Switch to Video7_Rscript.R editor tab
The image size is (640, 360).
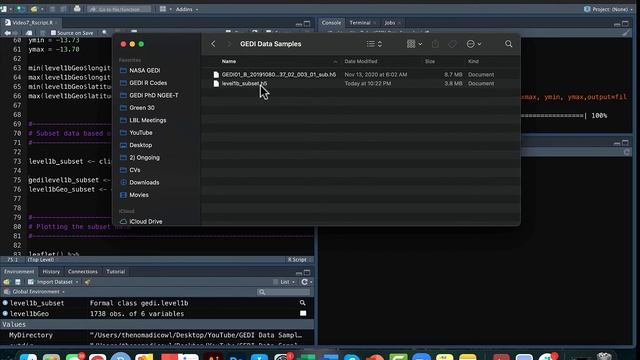tap(32, 22)
